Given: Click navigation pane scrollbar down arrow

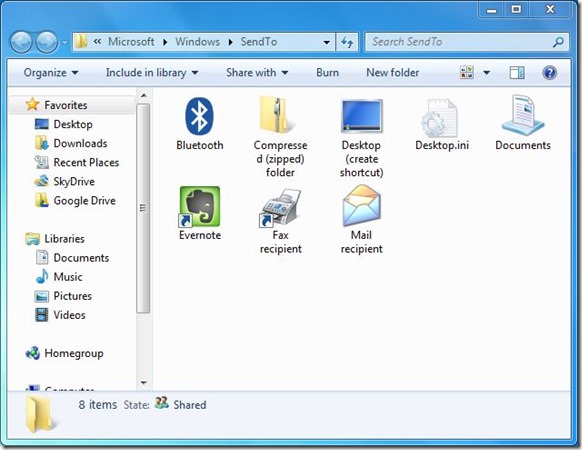Looking at the screenshot, I should [x=144, y=382].
